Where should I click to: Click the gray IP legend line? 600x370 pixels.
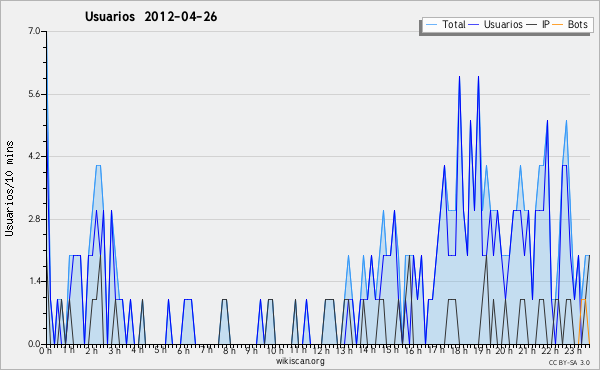click(532, 25)
